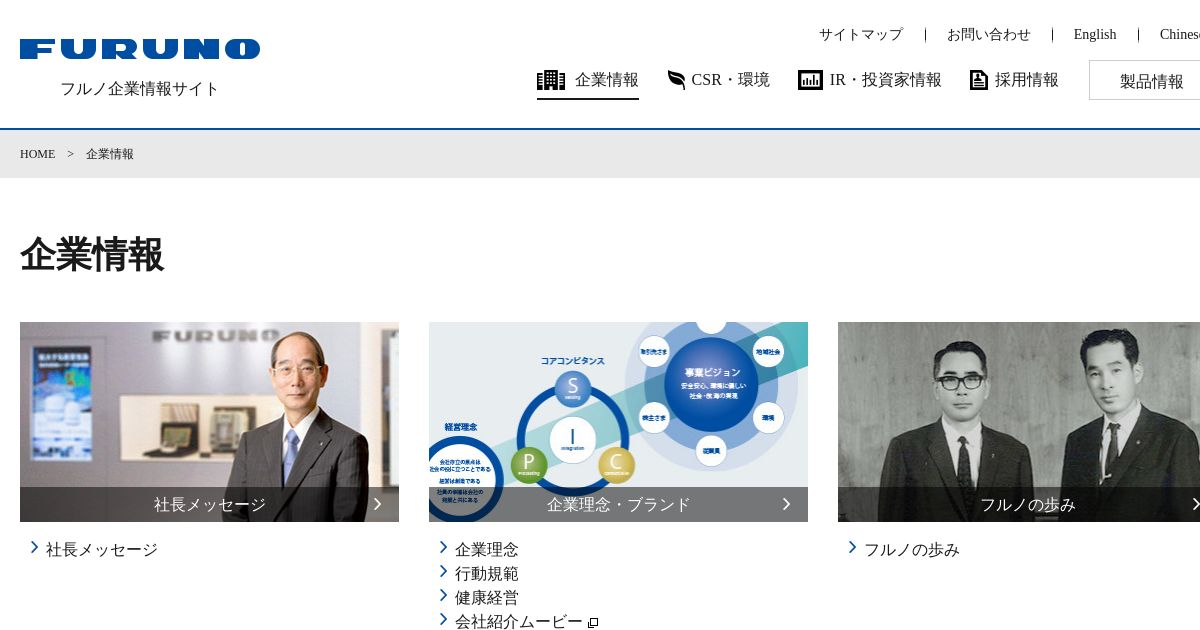Click the chevron before the 健康経営 link
Screen dimensions: 1200x630
tap(444, 596)
